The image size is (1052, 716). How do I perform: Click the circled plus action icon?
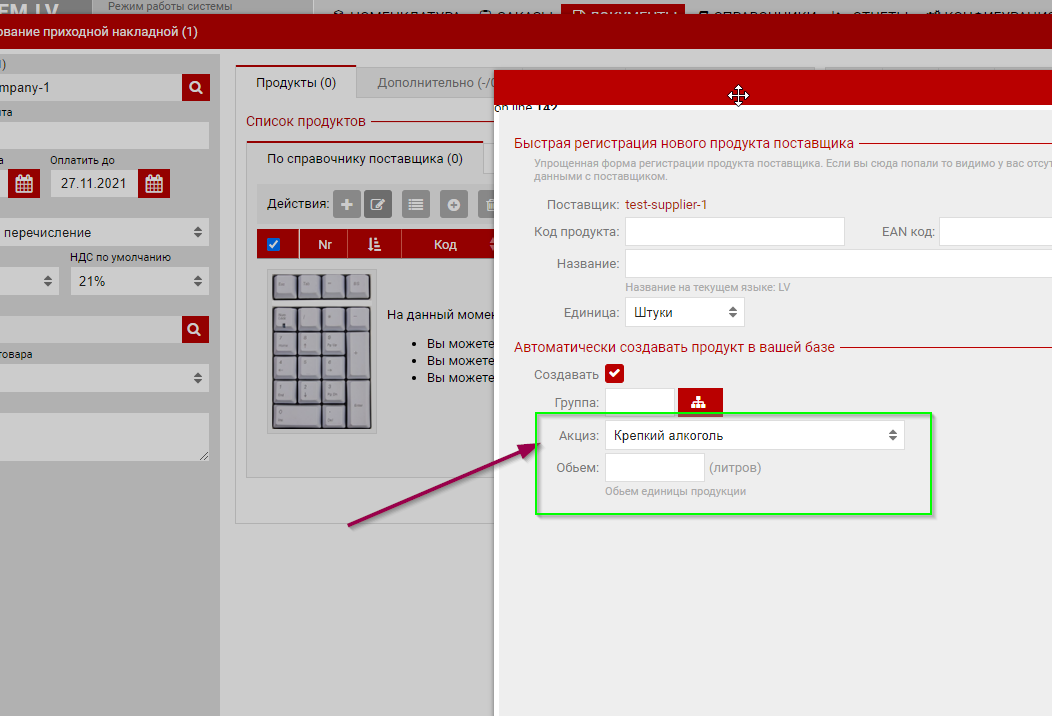click(453, 204)
